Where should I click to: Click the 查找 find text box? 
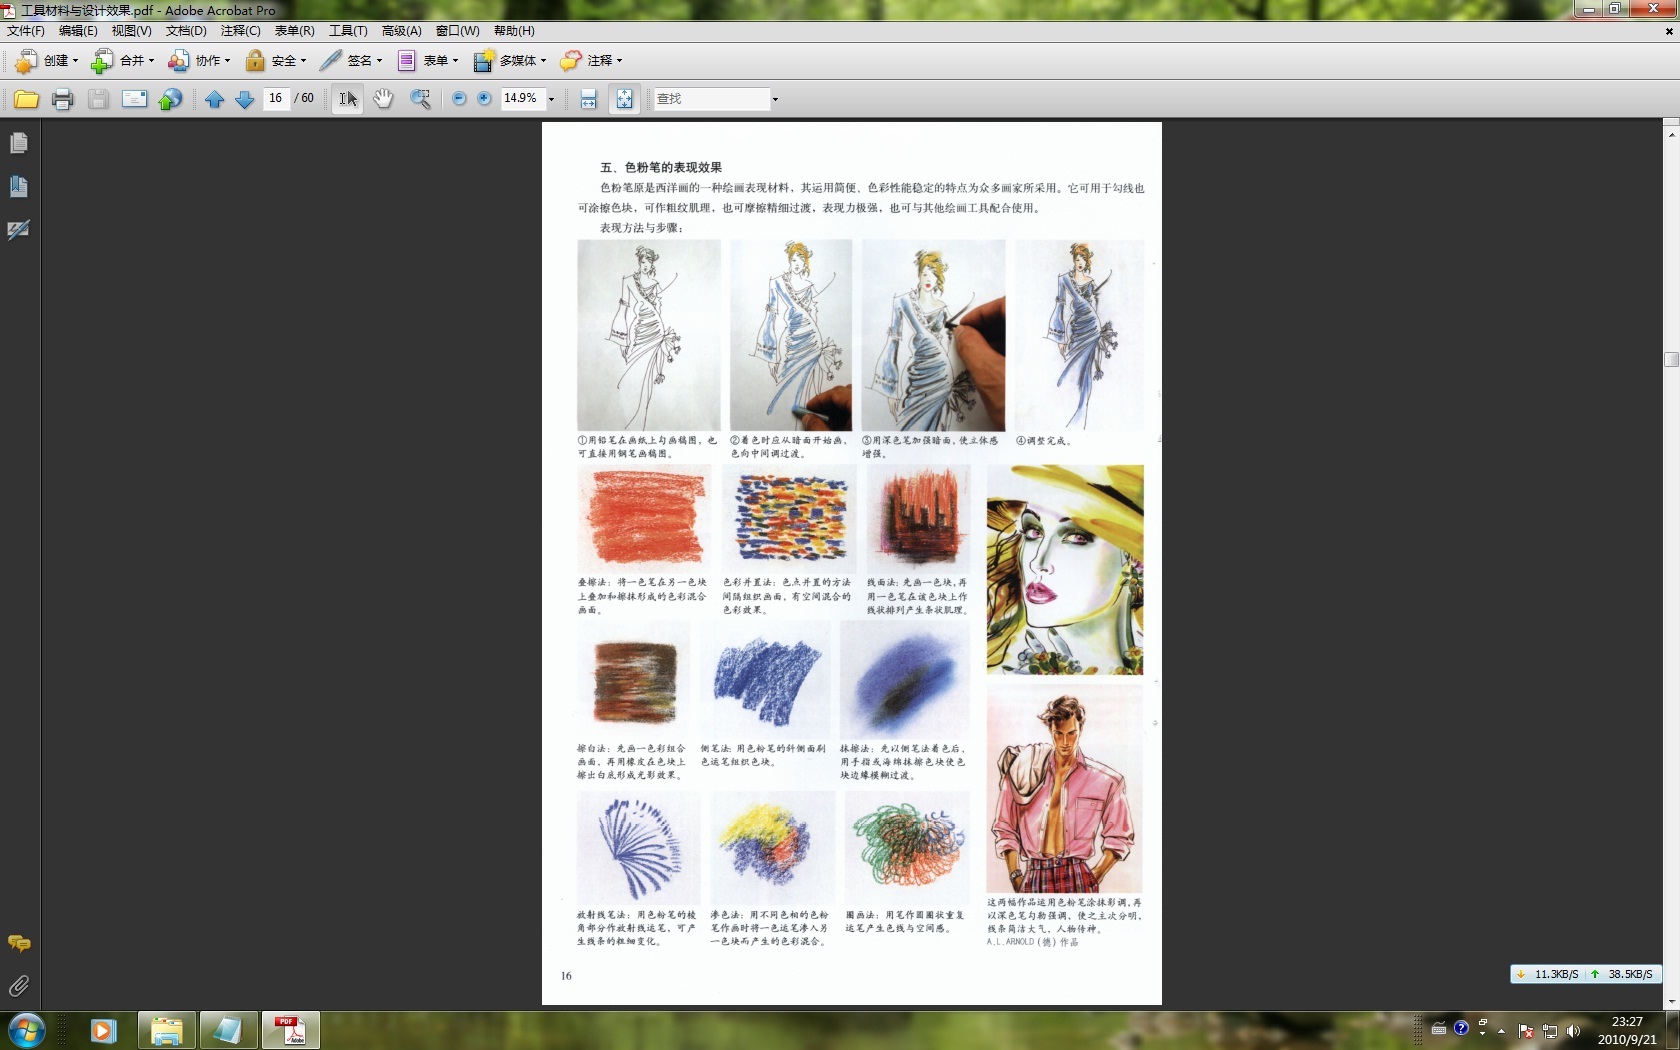coord(712,99)
